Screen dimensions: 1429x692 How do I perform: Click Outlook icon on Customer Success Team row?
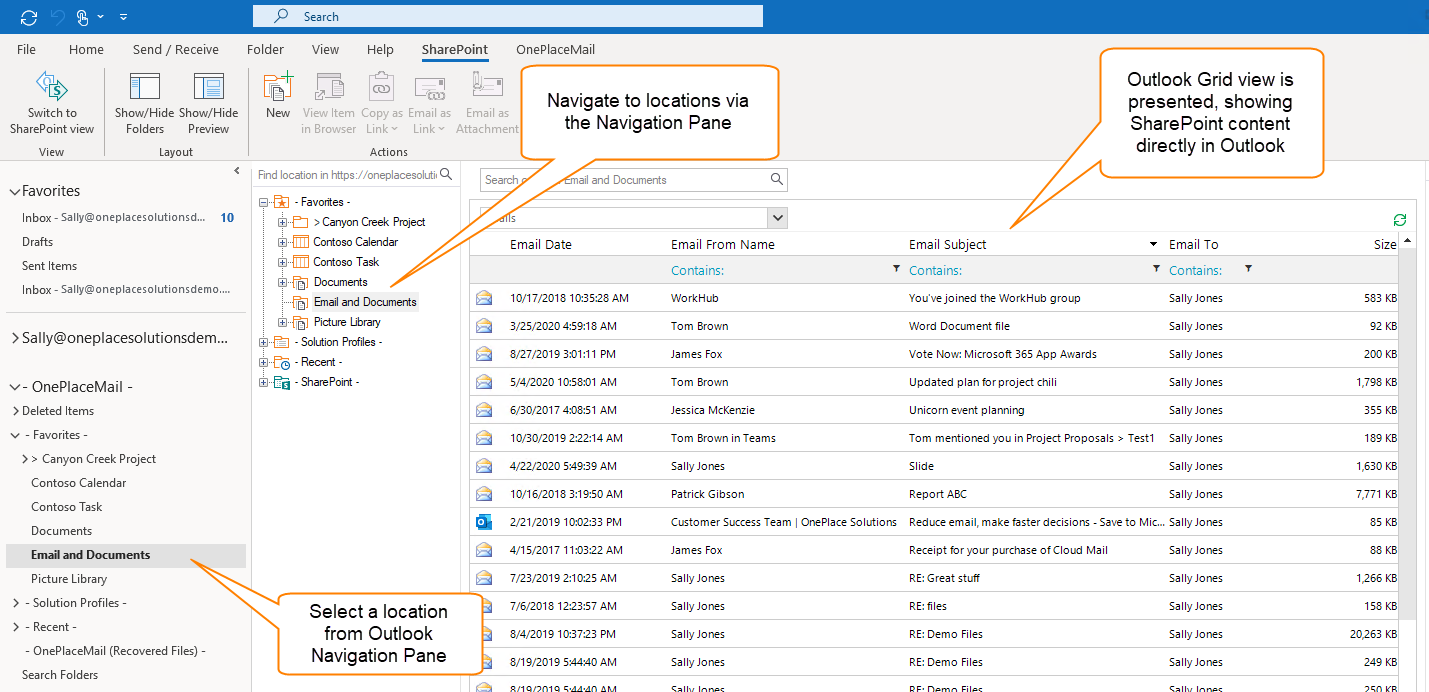pos(485,522)
